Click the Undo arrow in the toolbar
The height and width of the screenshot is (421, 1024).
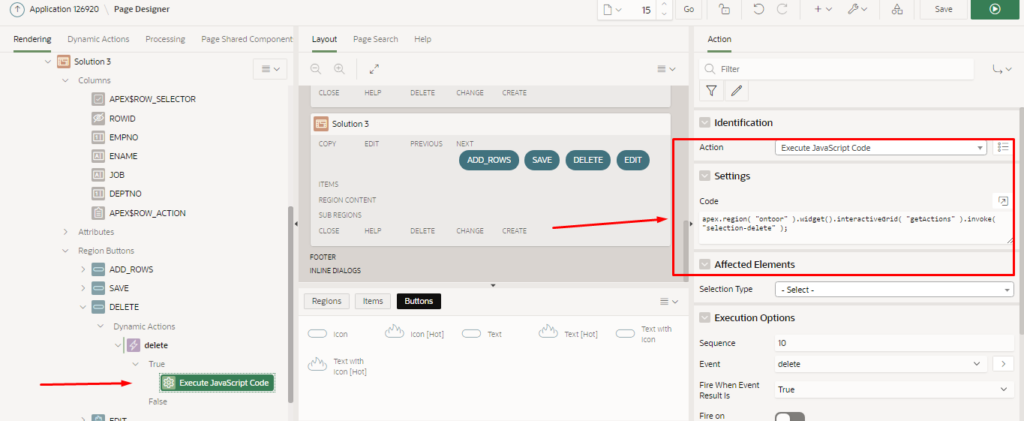[x=759, y=9]
